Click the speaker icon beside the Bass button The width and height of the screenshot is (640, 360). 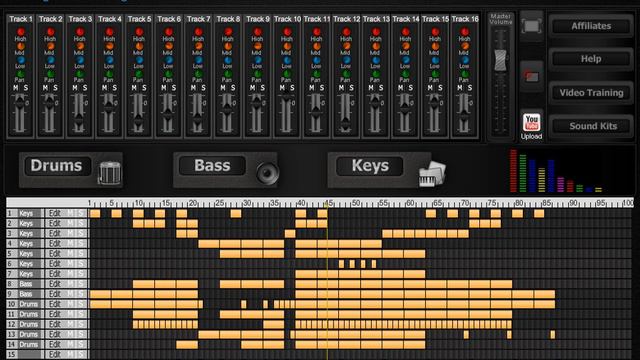click(x=267, y=173)
